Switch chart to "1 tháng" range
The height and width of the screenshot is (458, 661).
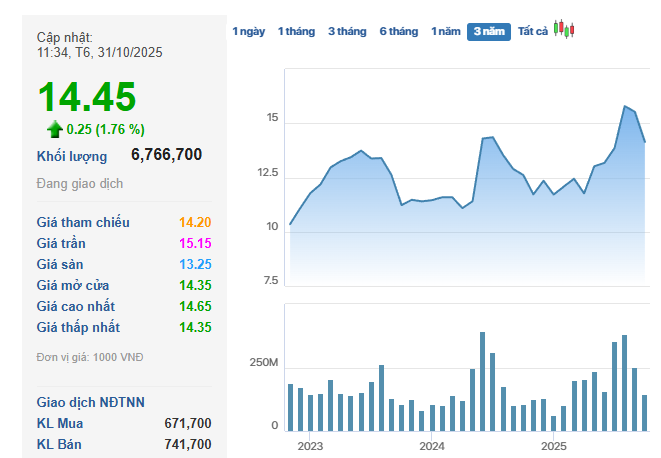pos(296,32)
